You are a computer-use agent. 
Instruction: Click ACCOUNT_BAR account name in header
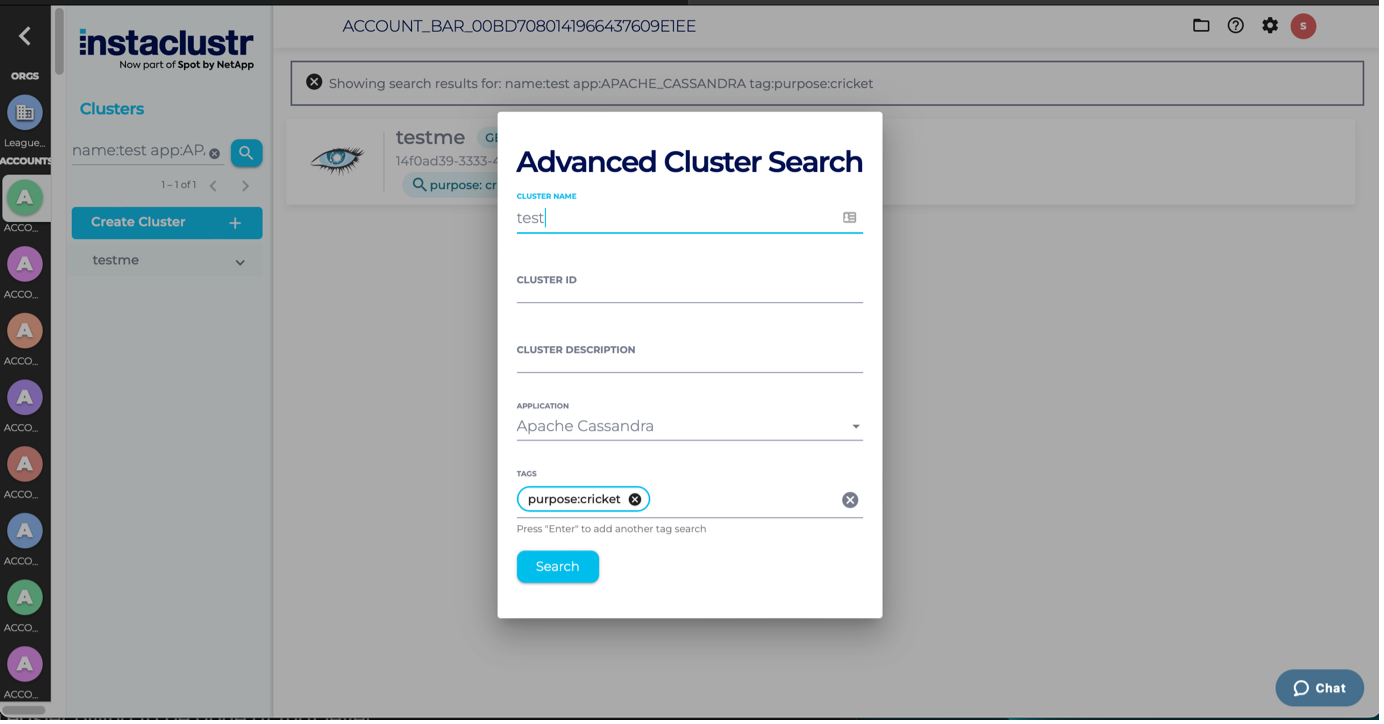(x=521, y=26)
